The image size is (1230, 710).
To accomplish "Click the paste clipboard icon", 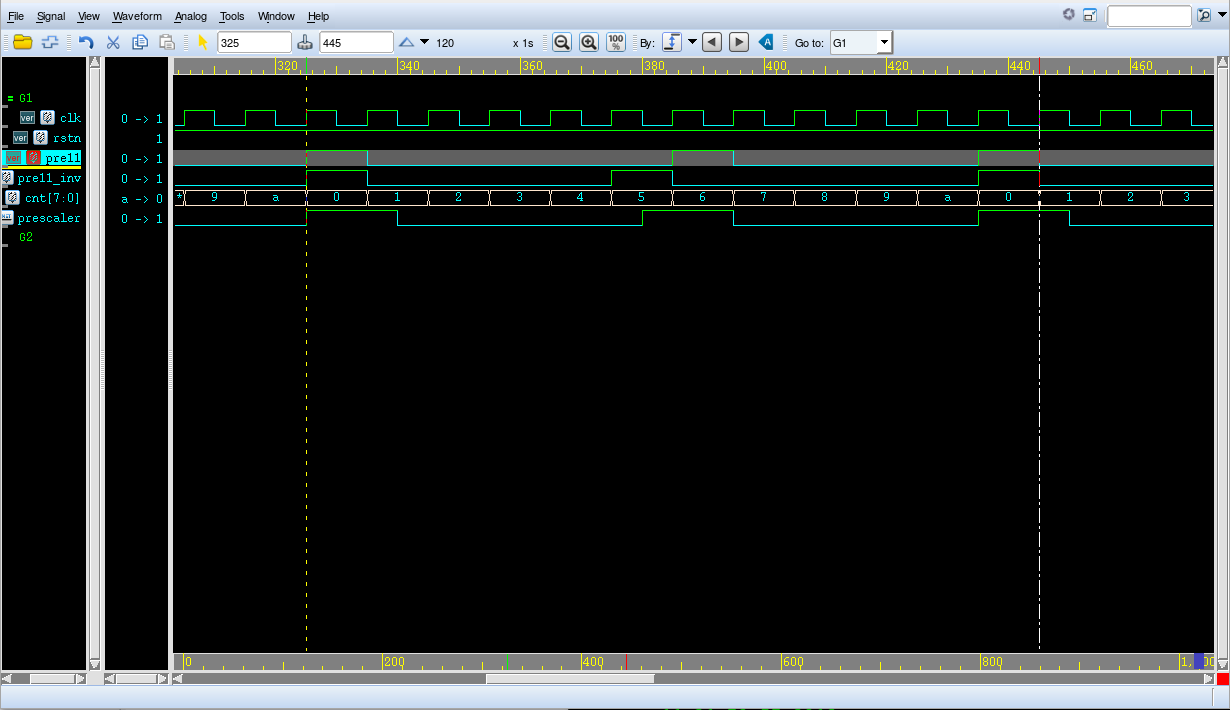I will coord(167,42).
